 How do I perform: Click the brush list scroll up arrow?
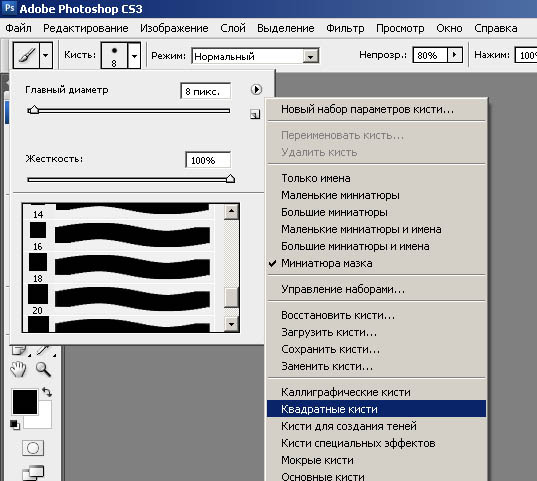pos(232,212)
